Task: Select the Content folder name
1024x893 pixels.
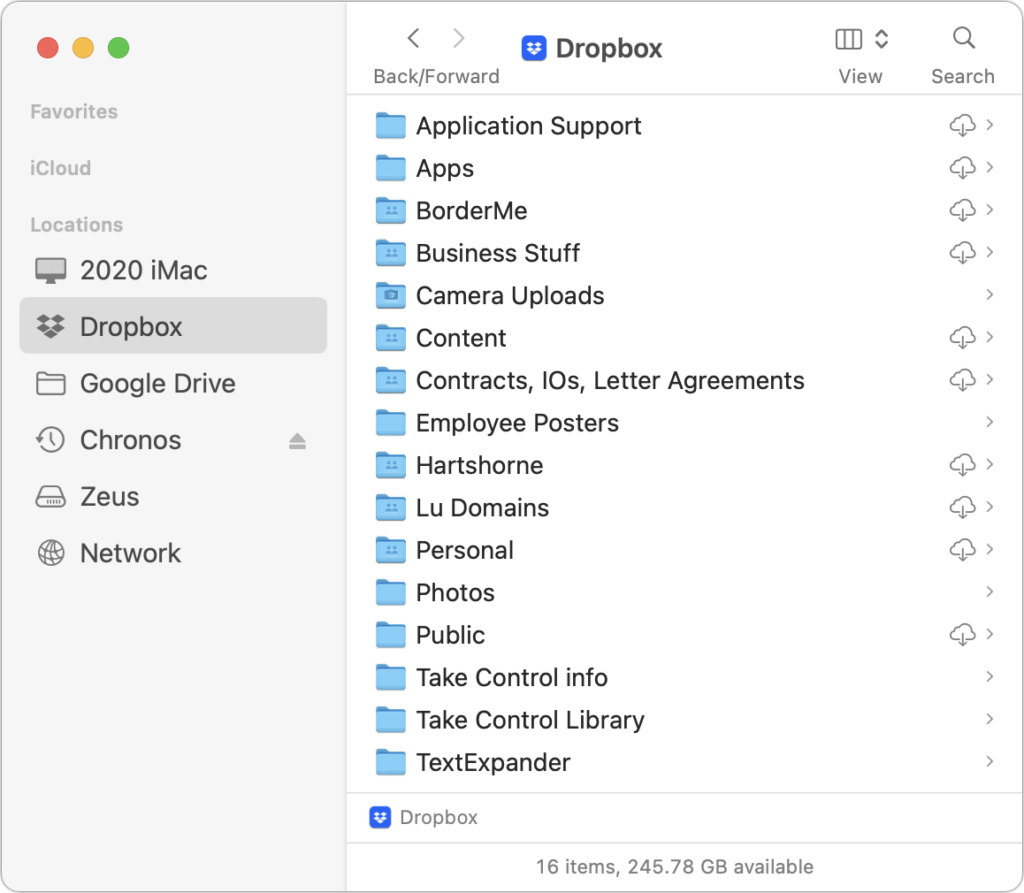Action: click(461, 338)
